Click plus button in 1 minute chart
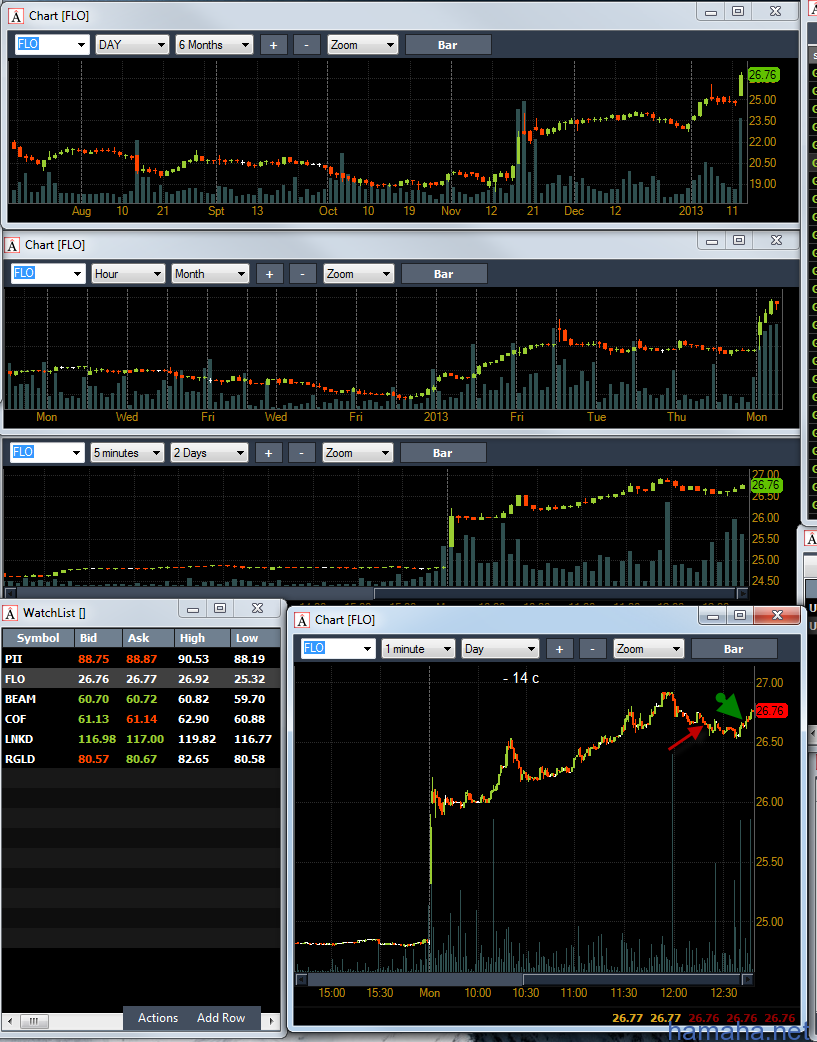The image size is (817, 1042). coord(560,649)
